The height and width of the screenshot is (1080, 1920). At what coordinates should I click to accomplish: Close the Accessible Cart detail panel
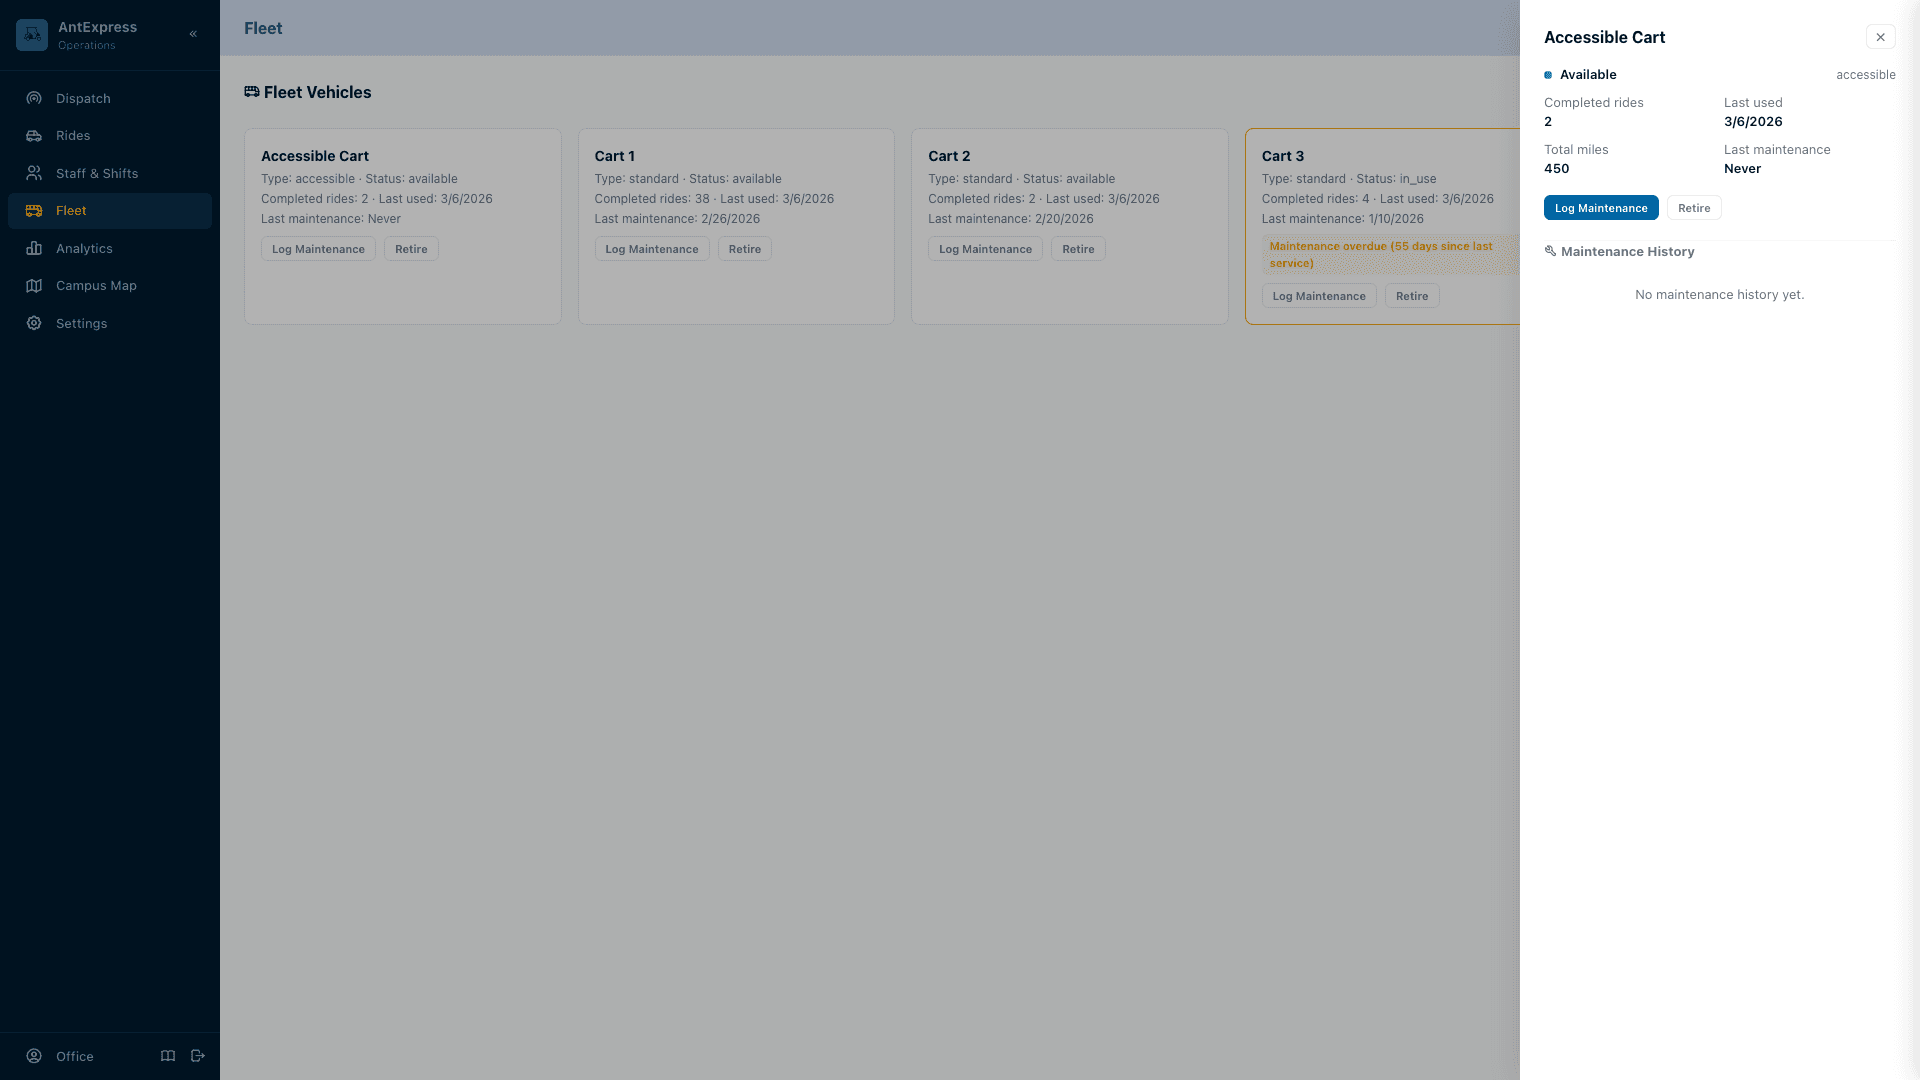coord(1880,36)
